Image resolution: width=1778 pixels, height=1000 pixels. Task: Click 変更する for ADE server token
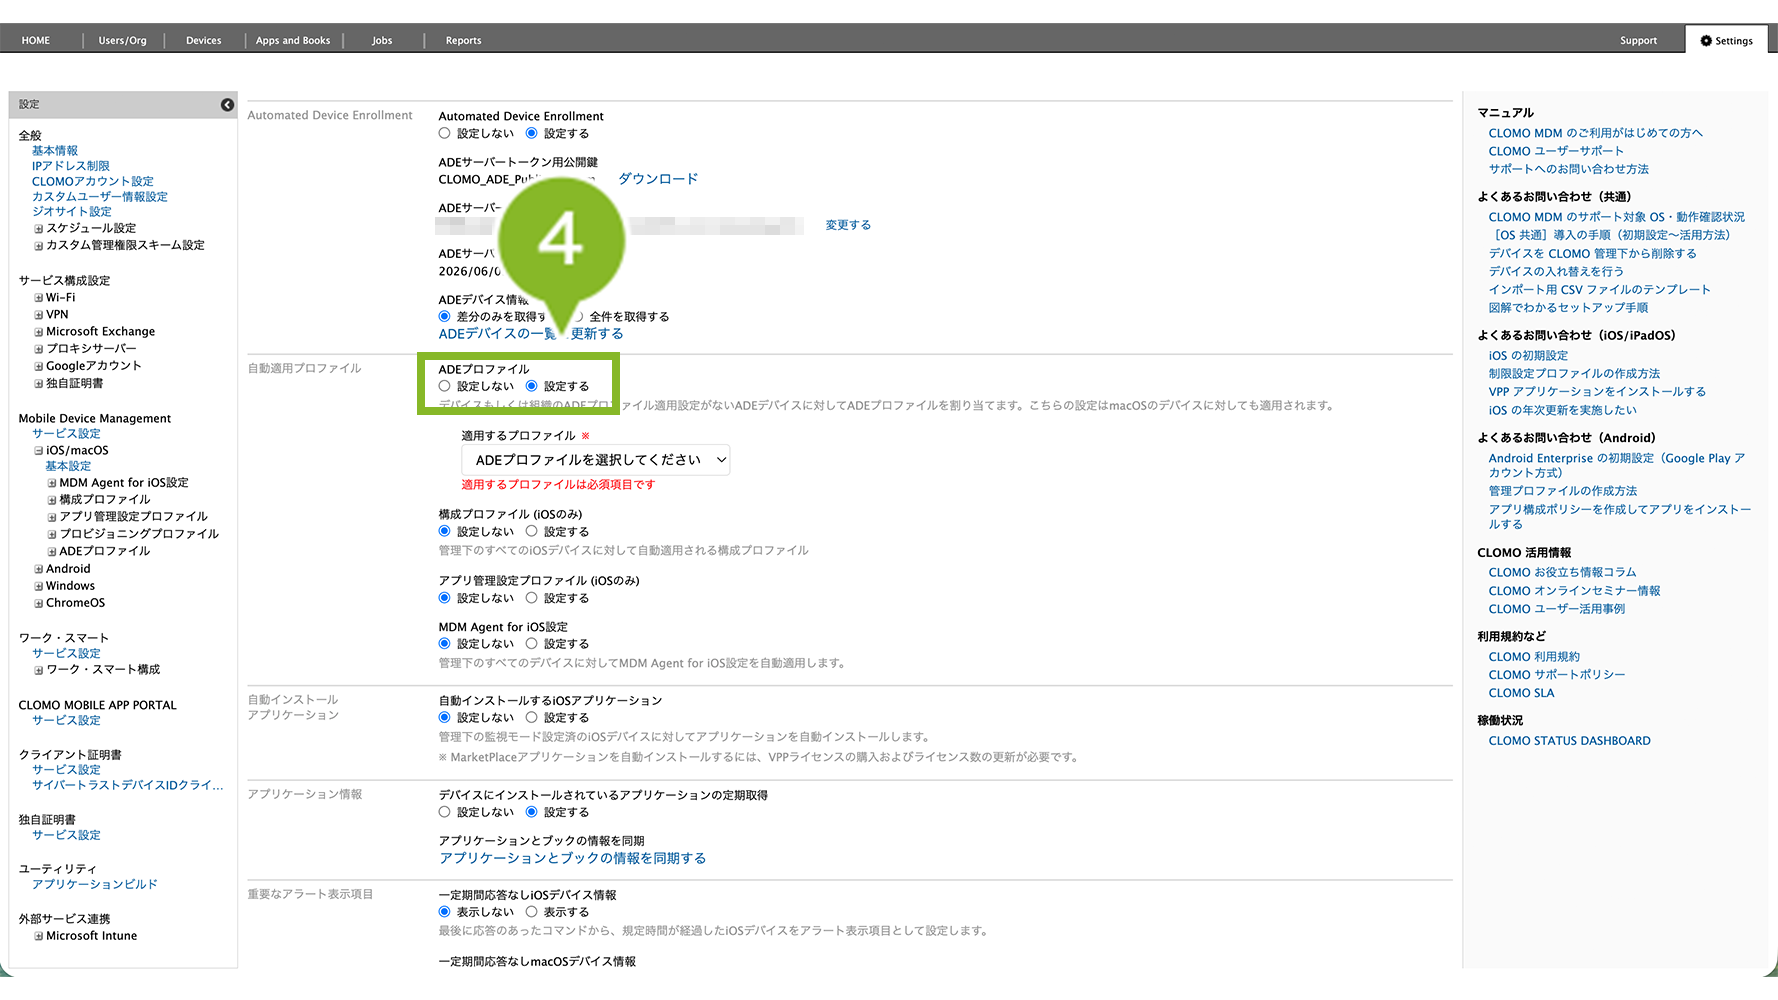pos(848,225)
